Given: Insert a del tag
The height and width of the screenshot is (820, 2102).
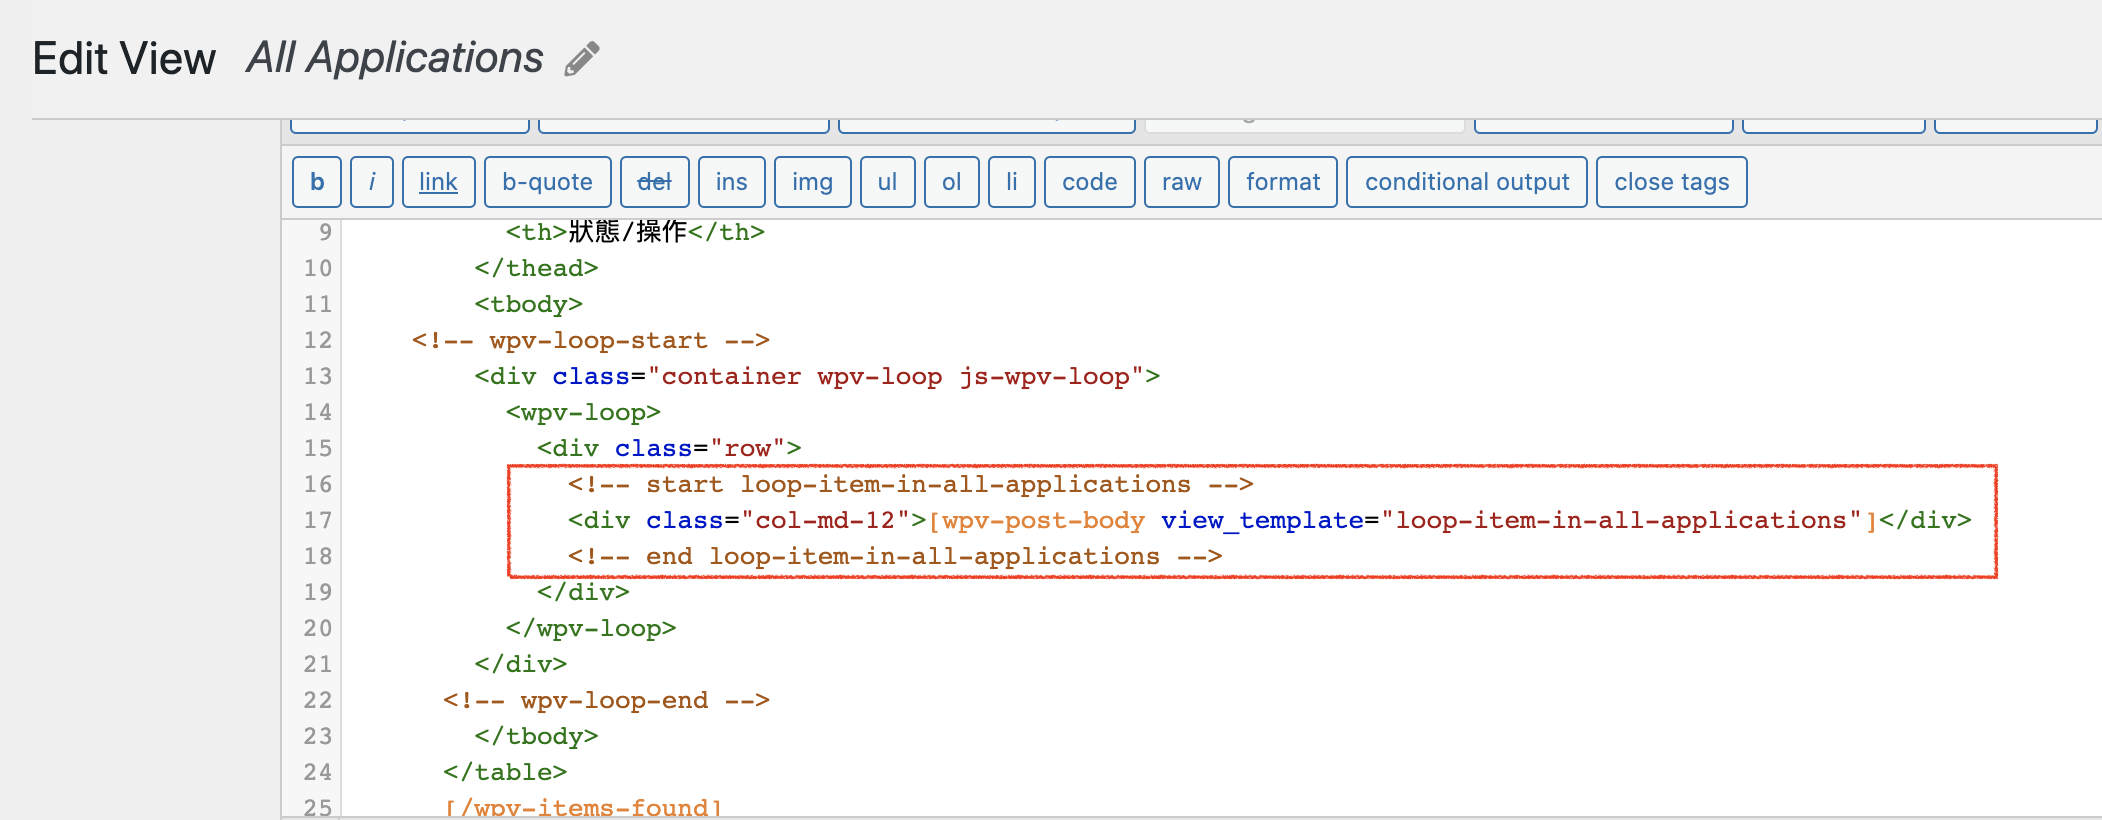Looking at the screenshot, I should point(654,182).
